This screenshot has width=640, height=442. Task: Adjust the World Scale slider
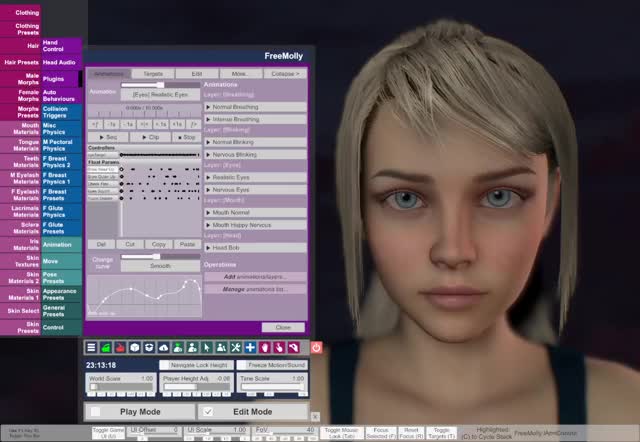pos(121,386)
